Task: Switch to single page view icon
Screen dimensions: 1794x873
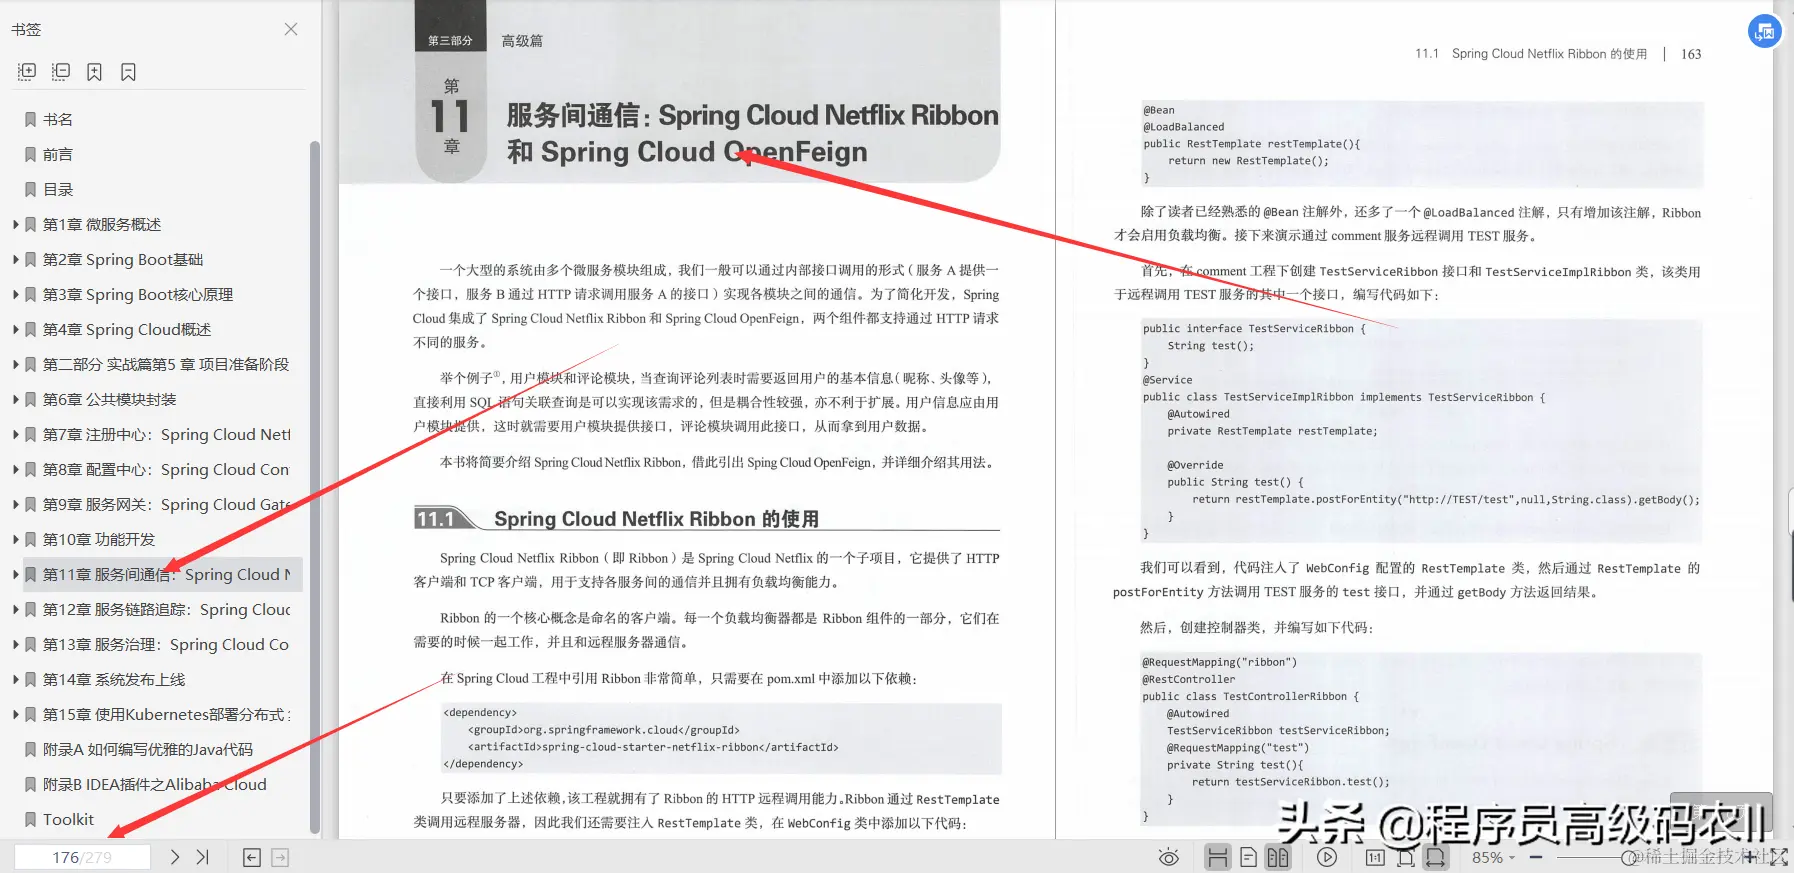Action: tap(1248, 857)
